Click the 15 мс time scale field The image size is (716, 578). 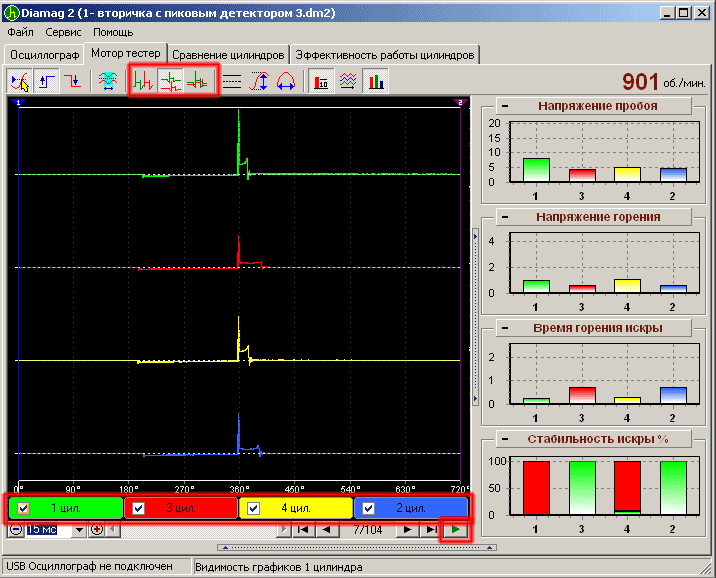coord(48,530)
